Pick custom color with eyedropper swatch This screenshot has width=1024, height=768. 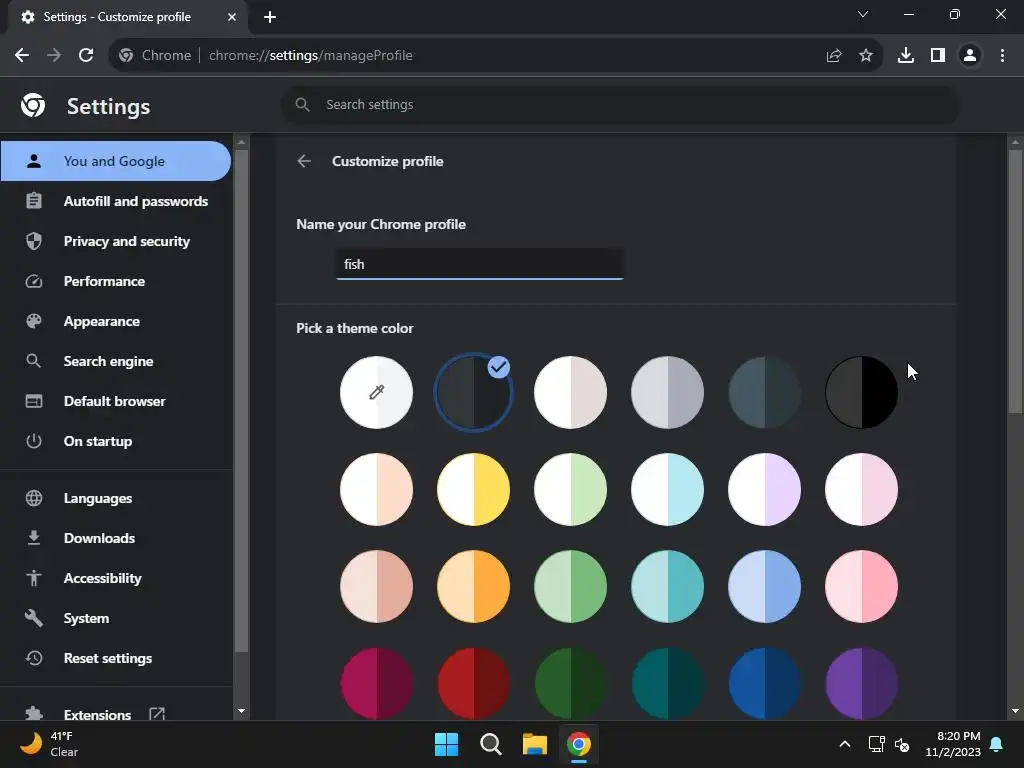[x=376, y=392]
